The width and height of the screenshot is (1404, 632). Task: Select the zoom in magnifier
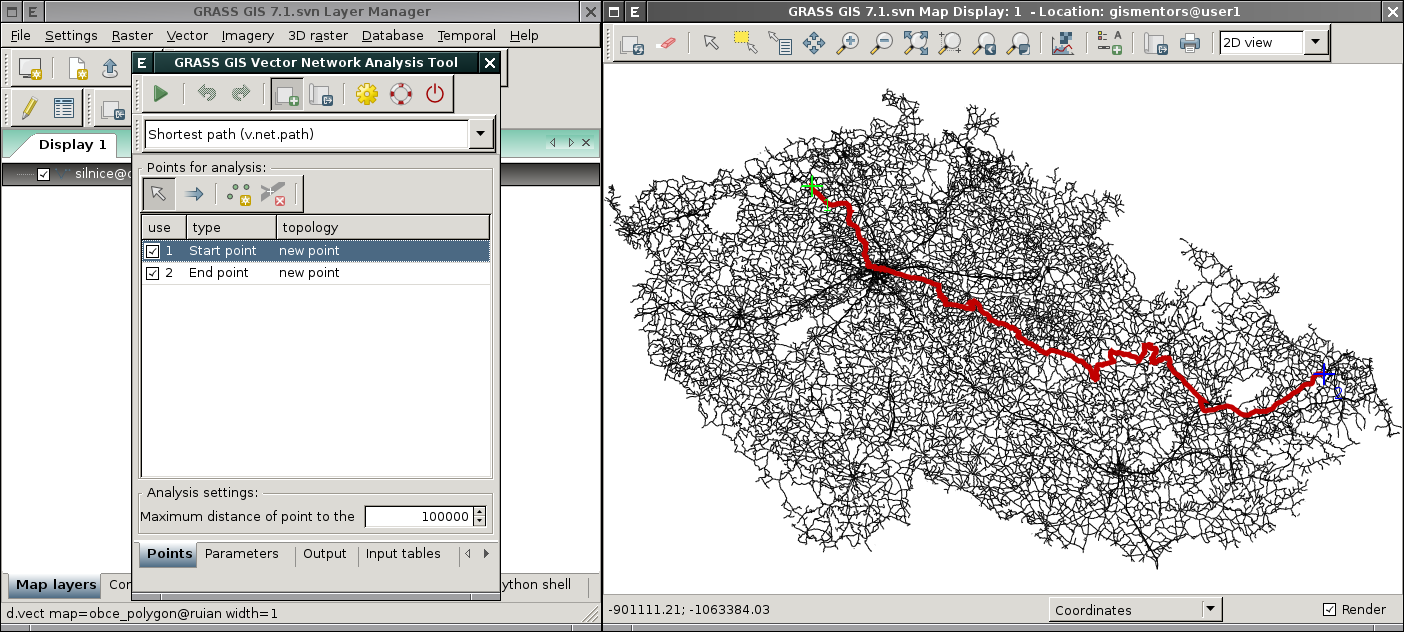[x=848, y=43]
